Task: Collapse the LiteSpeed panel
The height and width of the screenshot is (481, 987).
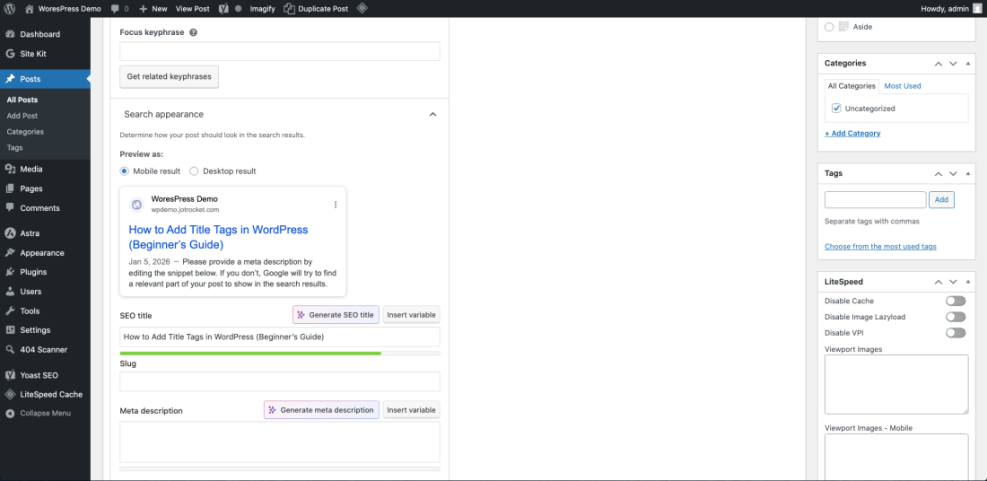Action: [967, 282]
